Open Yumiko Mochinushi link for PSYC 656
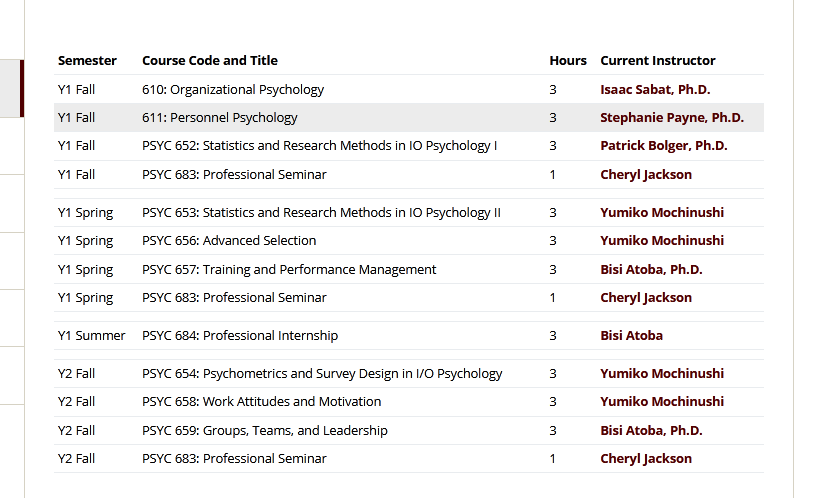Image resolution: width=824 pixels, height=498 pixels. (x=662, y=241)
